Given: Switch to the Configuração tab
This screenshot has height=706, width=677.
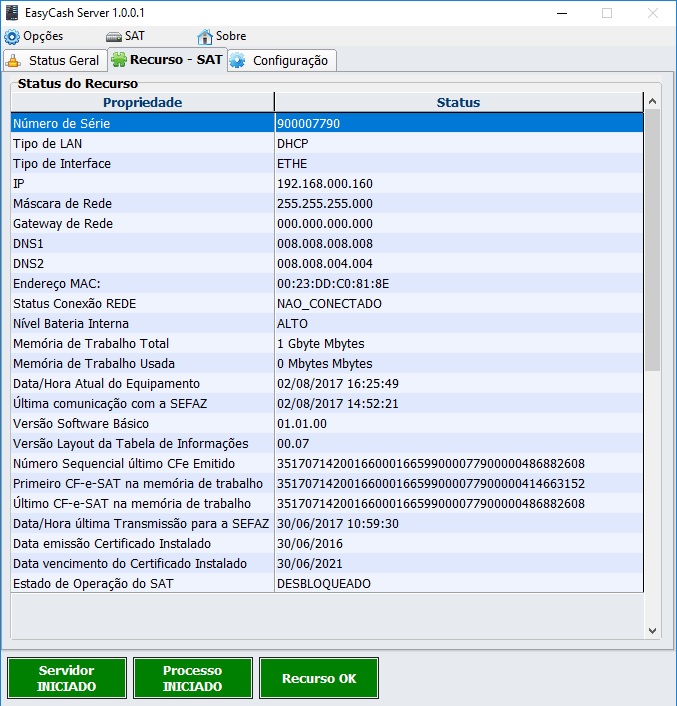Looking at the screenshot, I should coord(289,60).
